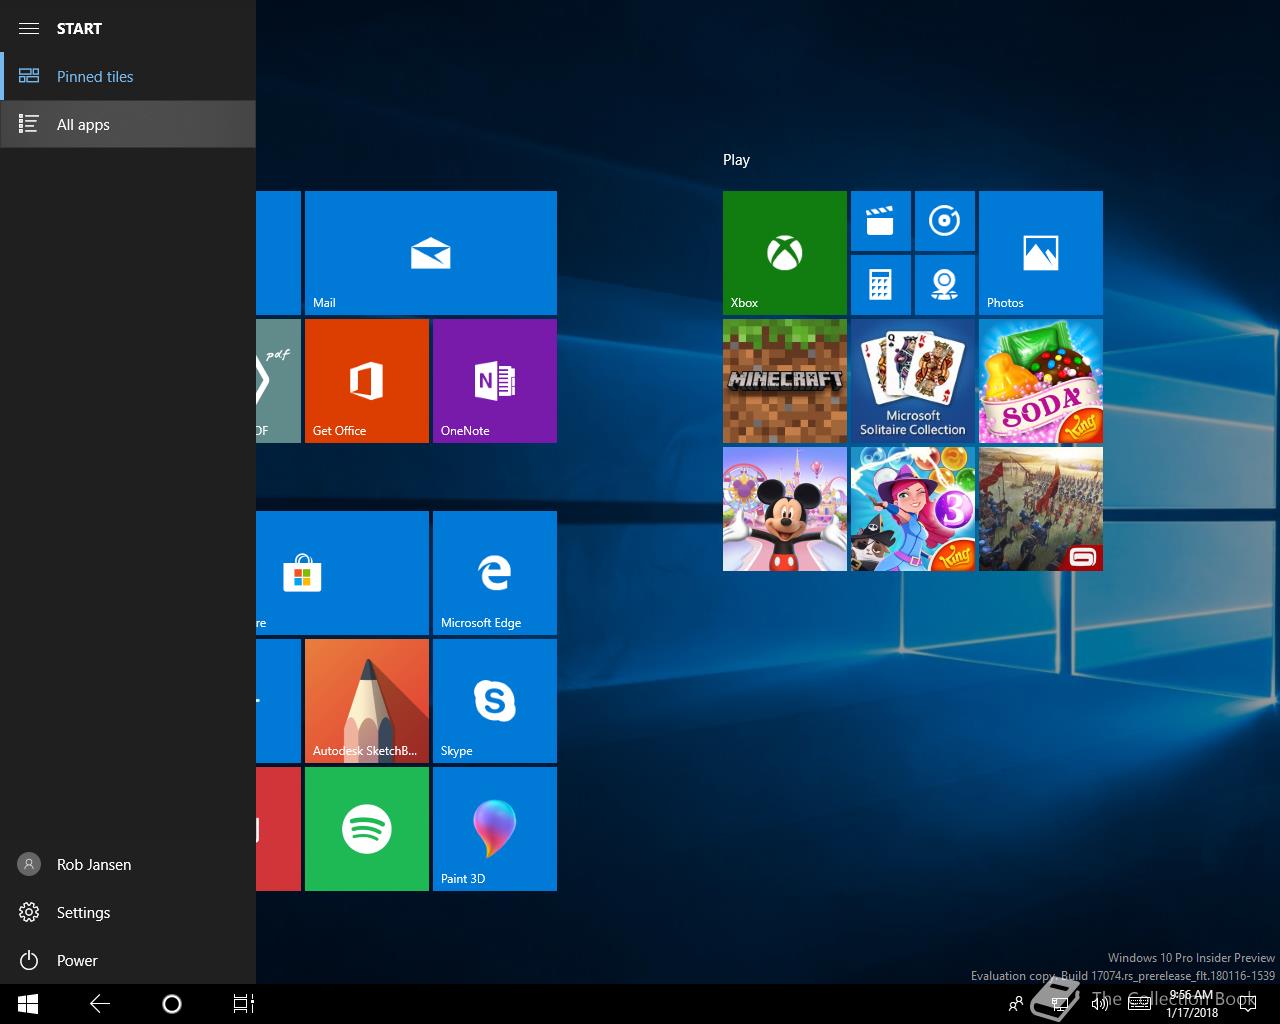Click the Windows Start button
Viewport: 1280px width, 1024px height.
click(x=28, y=1004)
